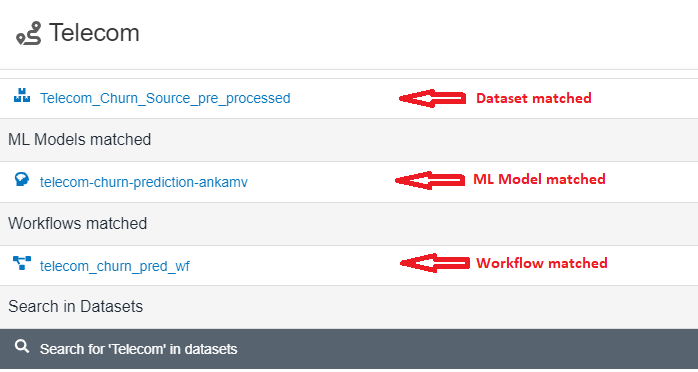698x372 pixels.
Task: Click the dataset icon next to Telecom_Churn_Source_pre_processed
Action: pyautogui.click(x=22, y=96)
